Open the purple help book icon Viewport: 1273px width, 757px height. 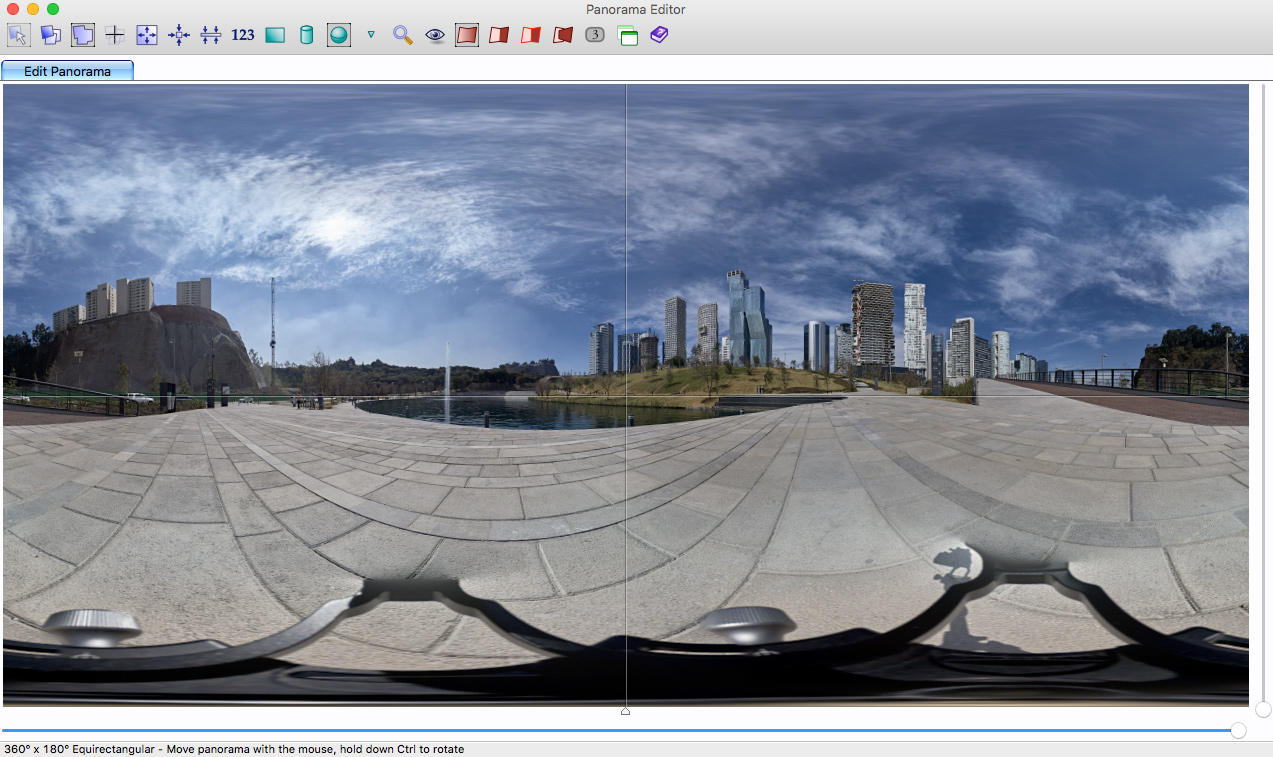659,35
